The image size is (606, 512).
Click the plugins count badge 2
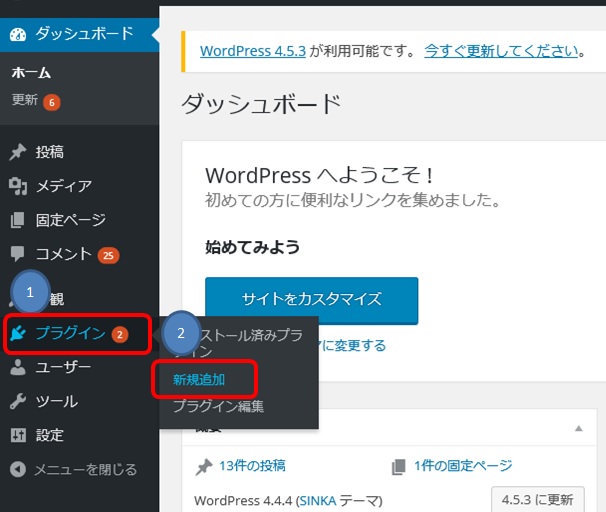[x=120, y=335]
